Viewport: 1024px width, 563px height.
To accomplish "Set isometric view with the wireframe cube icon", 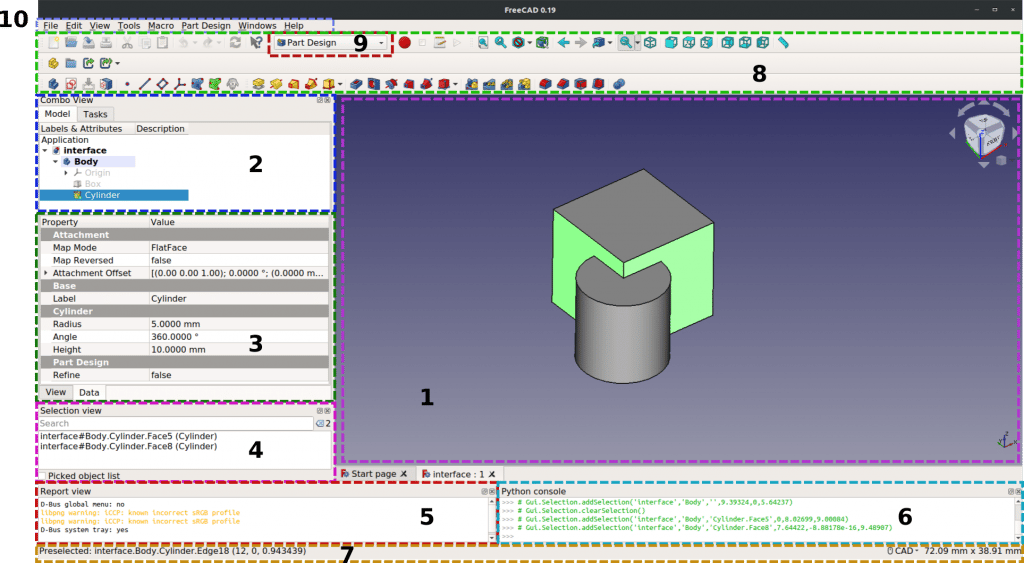I will 650,42.
